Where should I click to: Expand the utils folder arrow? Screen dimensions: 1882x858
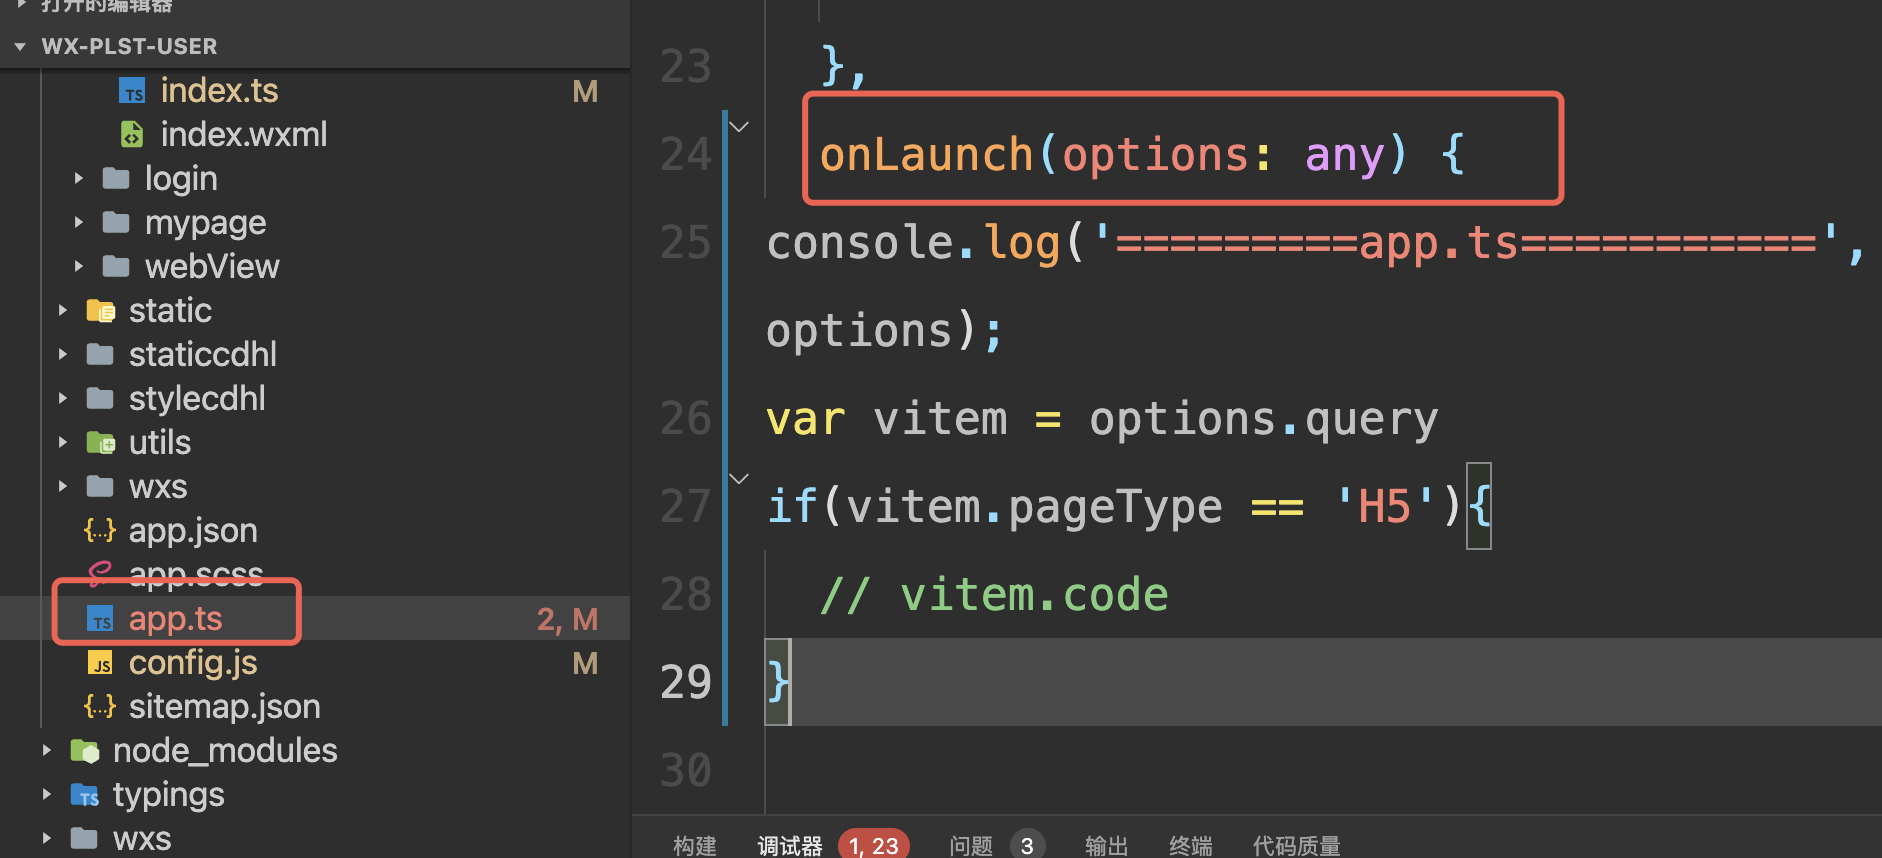click(x=63, y=442)
